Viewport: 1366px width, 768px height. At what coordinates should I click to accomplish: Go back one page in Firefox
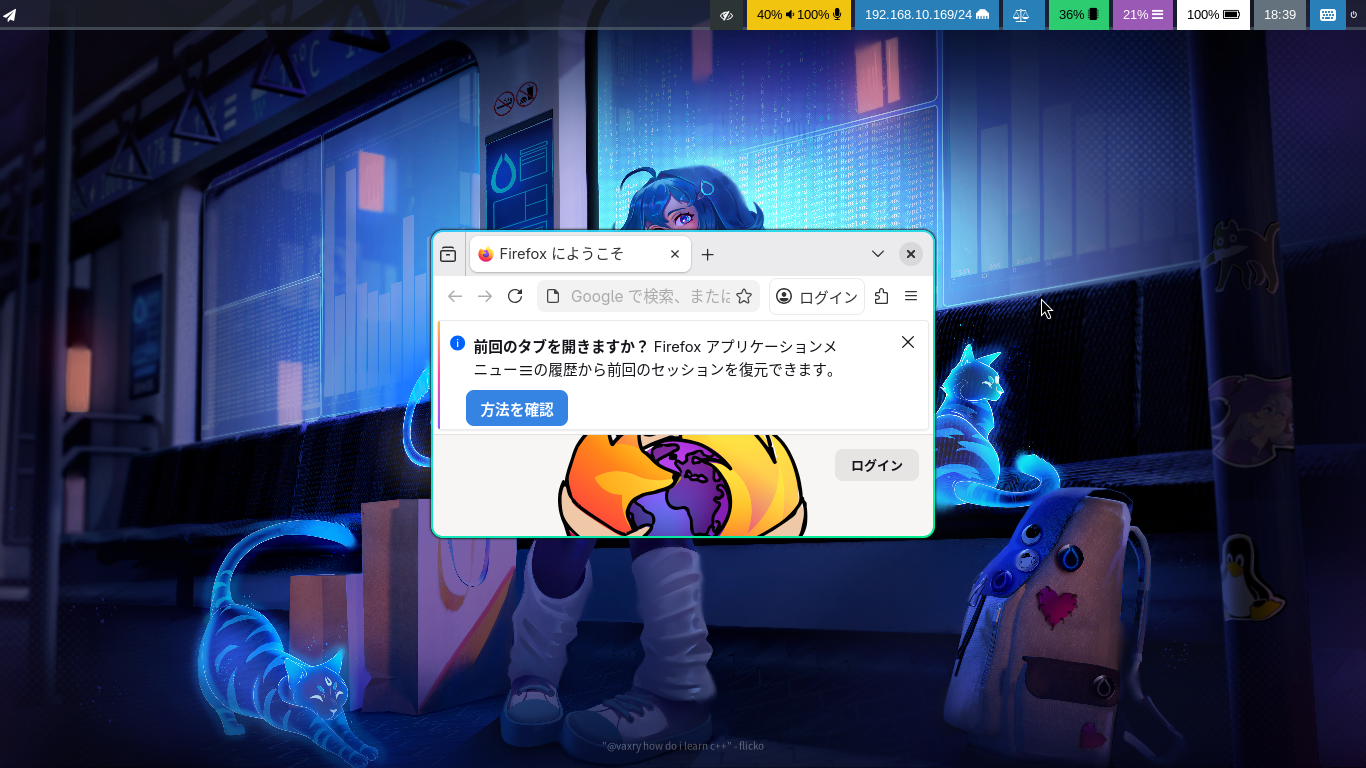[455, 296]
